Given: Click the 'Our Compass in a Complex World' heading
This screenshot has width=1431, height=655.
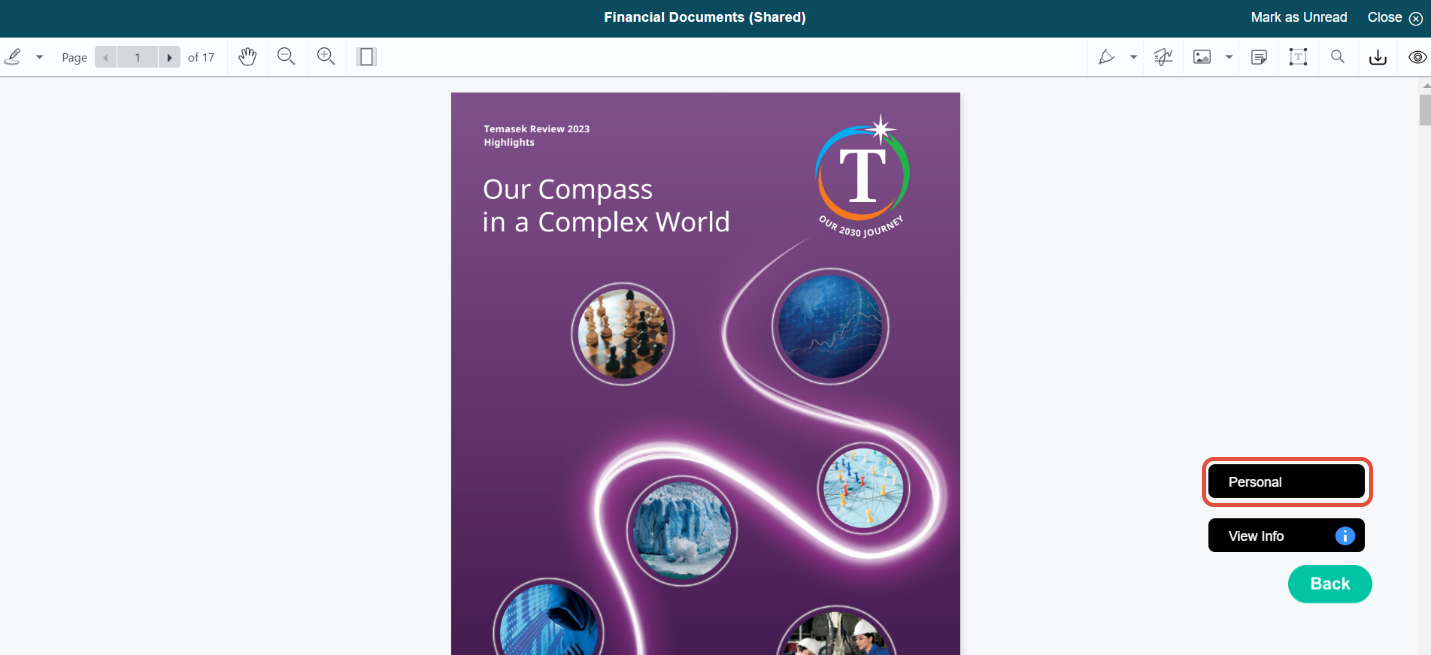Looking at the screenshot, I should pos(606,205).
